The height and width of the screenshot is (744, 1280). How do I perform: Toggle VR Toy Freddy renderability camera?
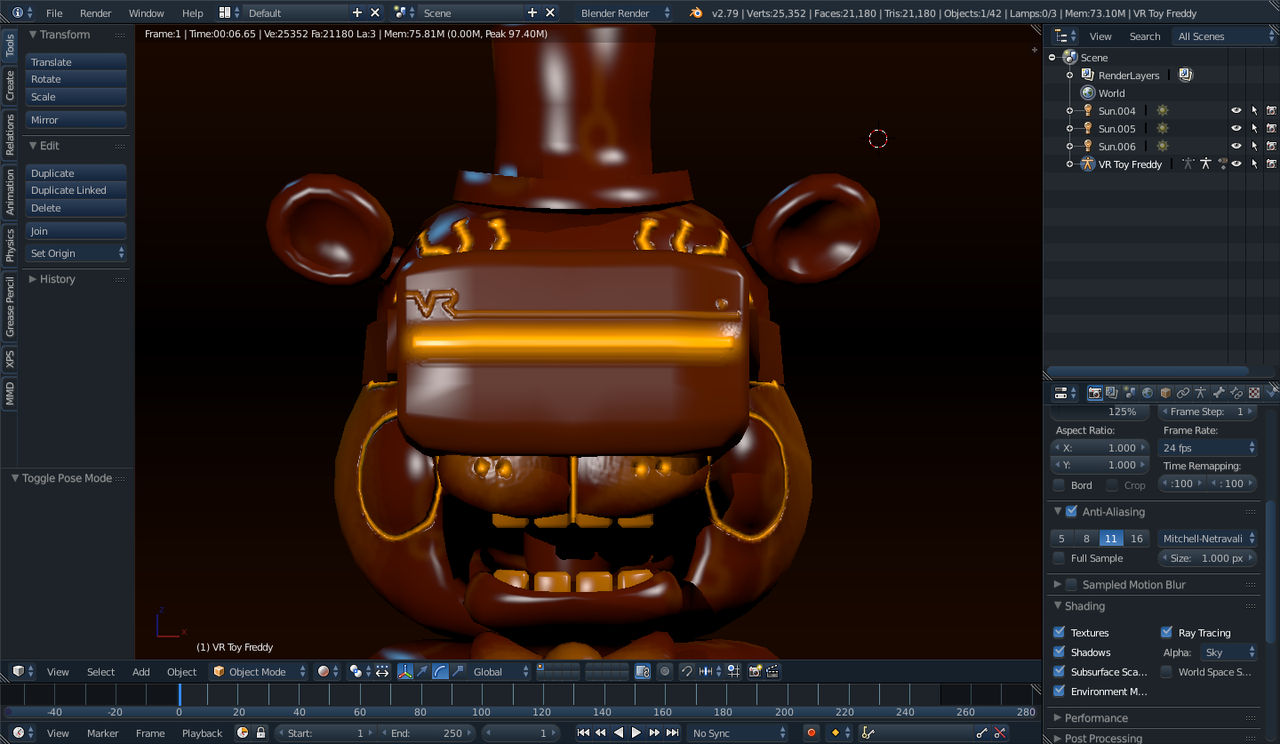click(1271, 164)
